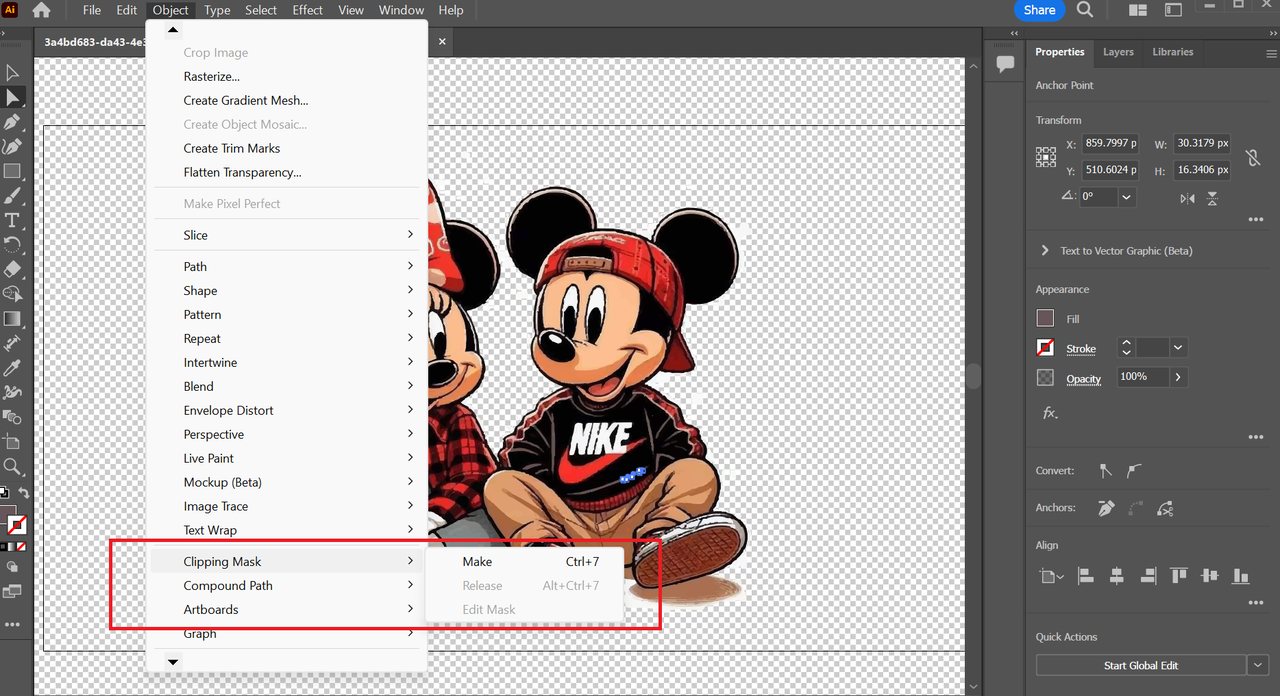Flip selection vertically in Transform

pyautogui.click(x=1212, y=198)
